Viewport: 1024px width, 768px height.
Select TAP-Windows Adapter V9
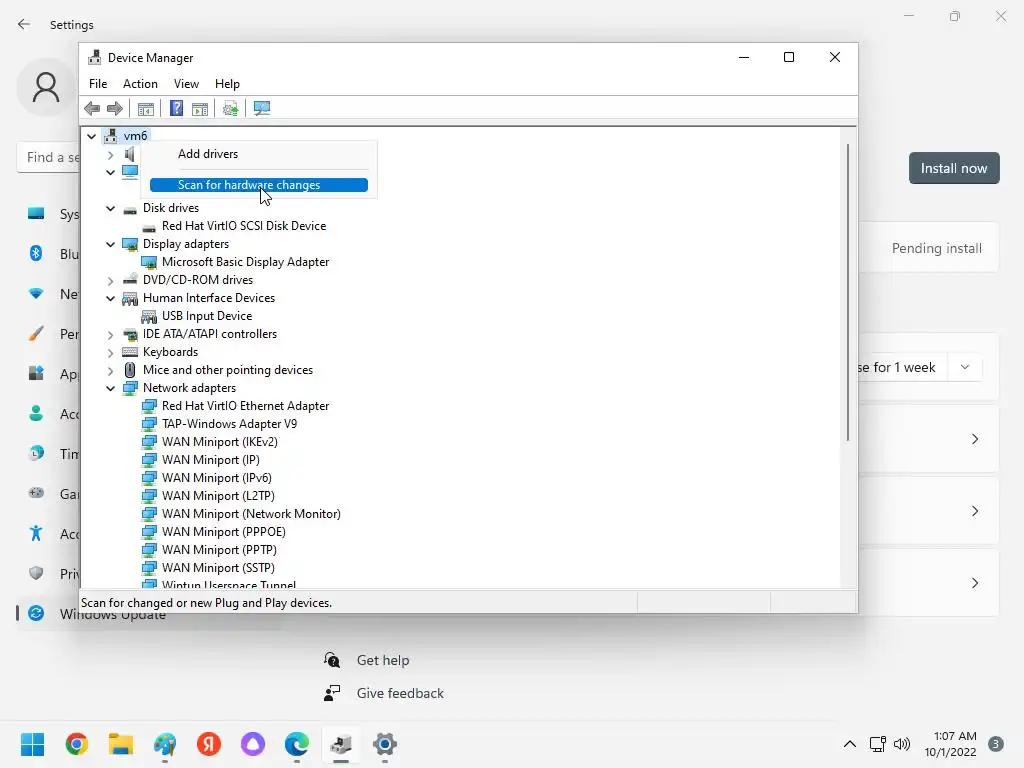pyautogui.click(x=229, y=424)
